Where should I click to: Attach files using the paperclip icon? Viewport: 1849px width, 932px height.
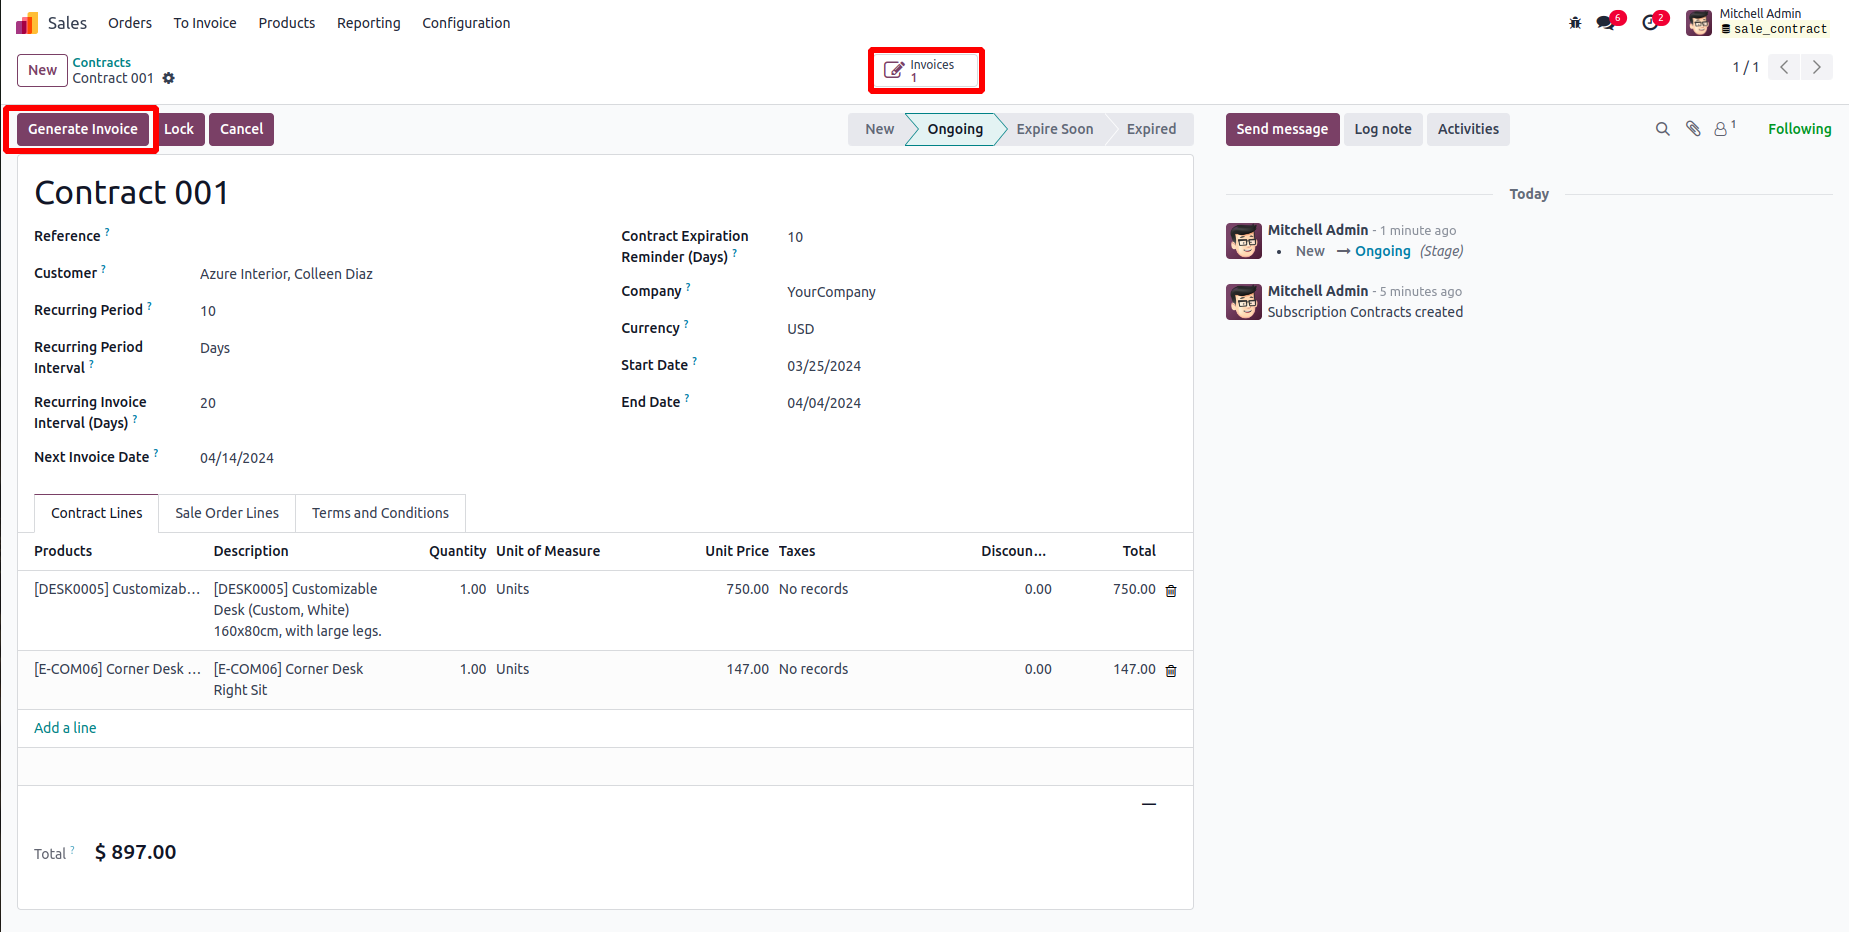pos(1693,129)
